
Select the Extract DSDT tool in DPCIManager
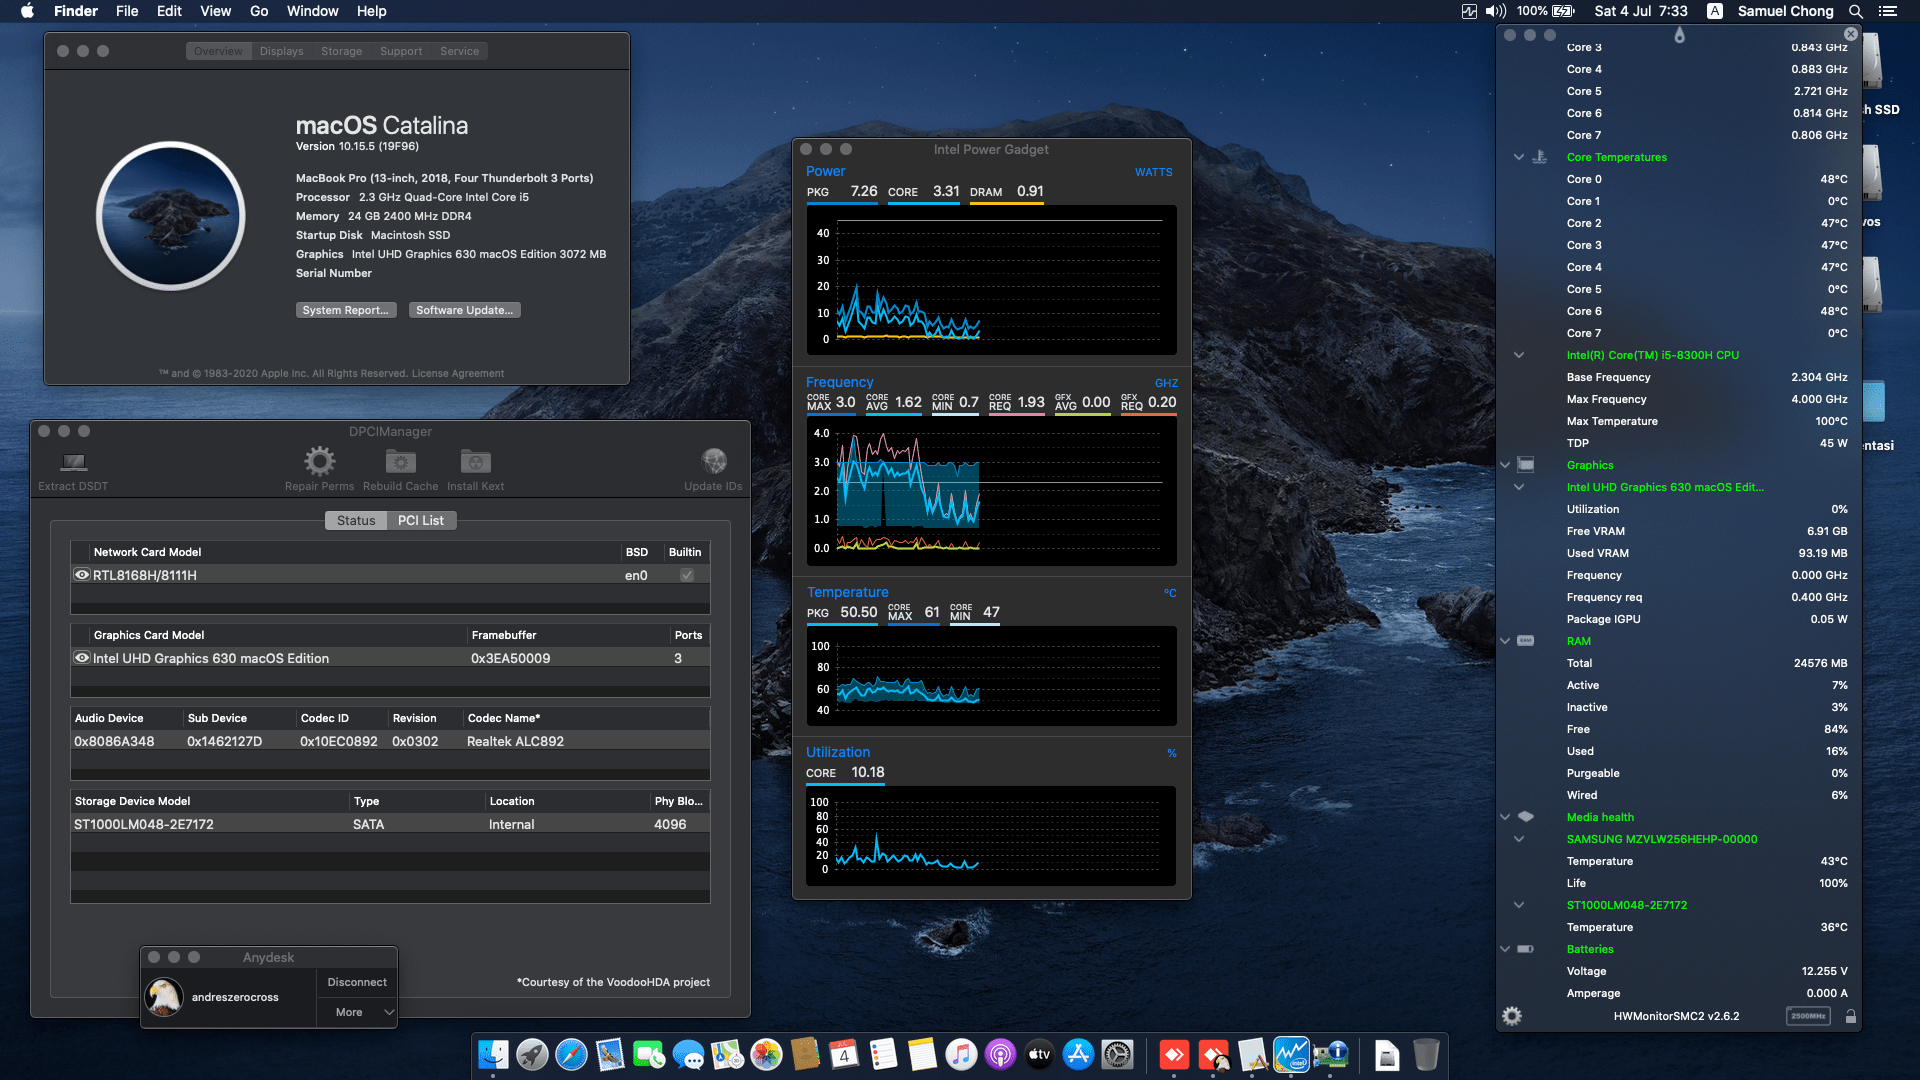(x=71, y=462)
